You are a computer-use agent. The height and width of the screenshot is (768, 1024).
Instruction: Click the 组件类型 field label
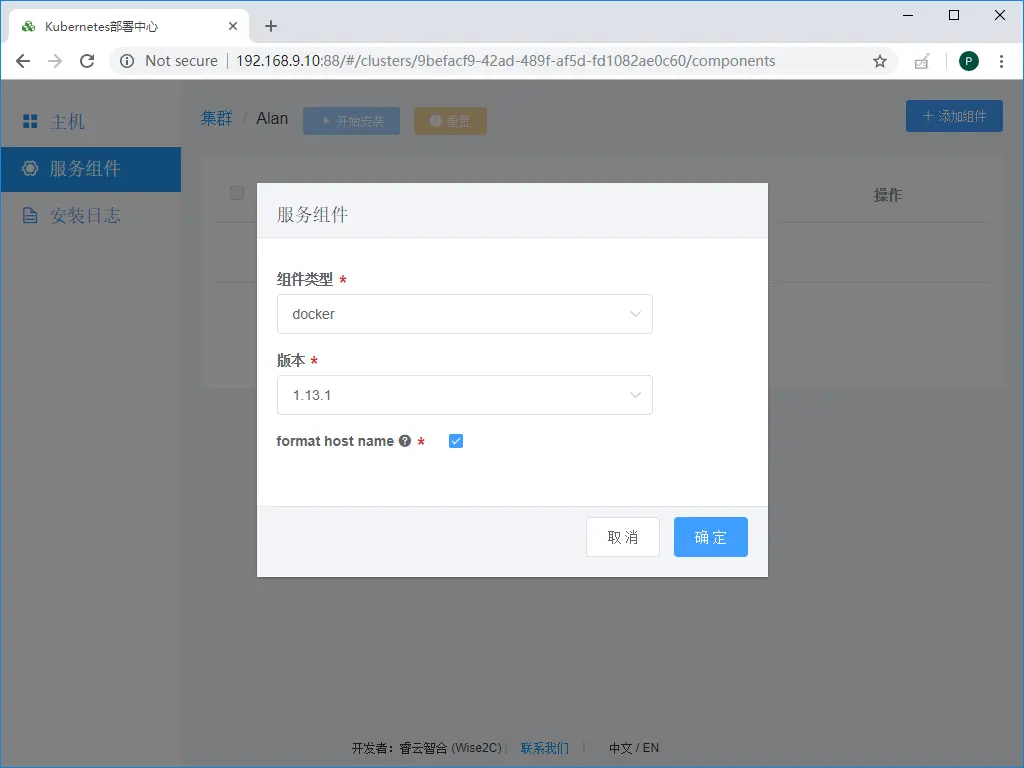tap(304, 280)
